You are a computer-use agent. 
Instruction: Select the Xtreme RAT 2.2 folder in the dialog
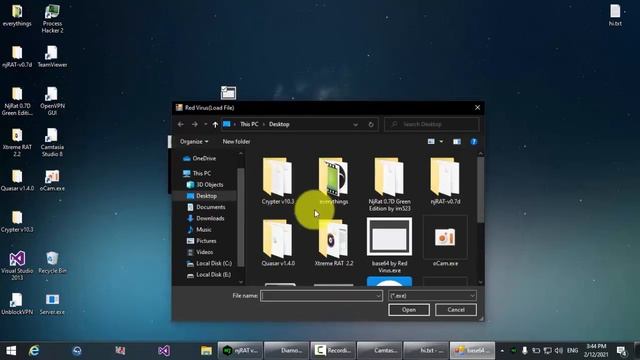[x=333, y=242]
